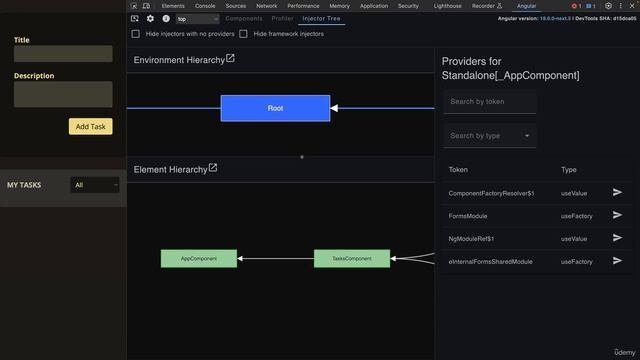640x360 pixels.
Task: Open the Application tab
Action: [374, 6]
